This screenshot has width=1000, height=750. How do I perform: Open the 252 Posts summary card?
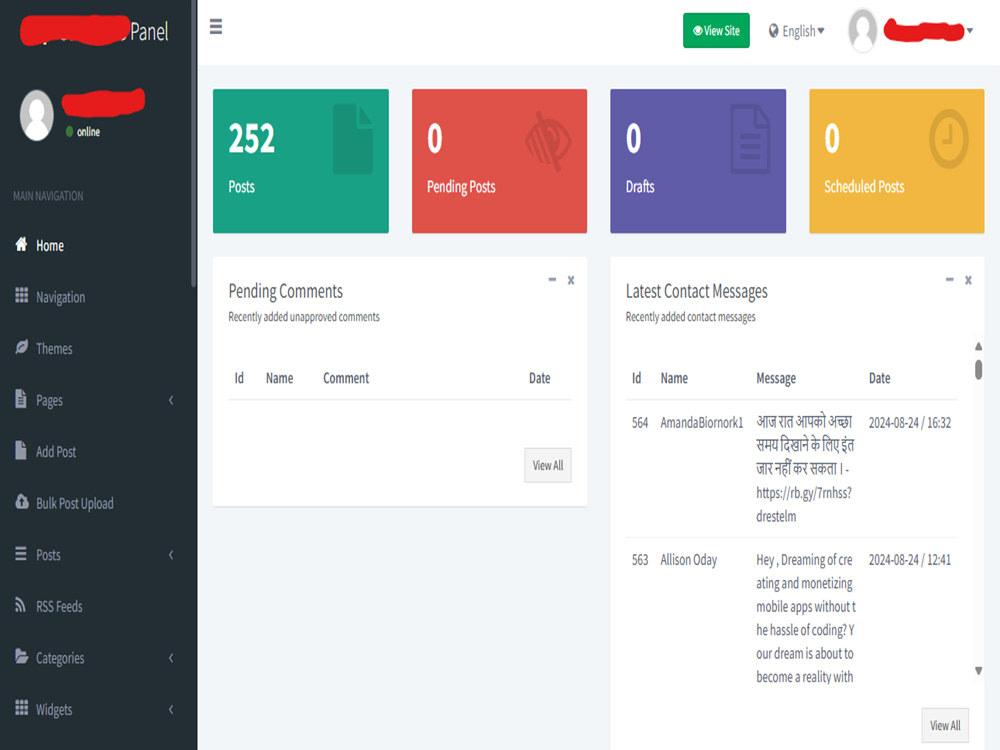(301, 161)
